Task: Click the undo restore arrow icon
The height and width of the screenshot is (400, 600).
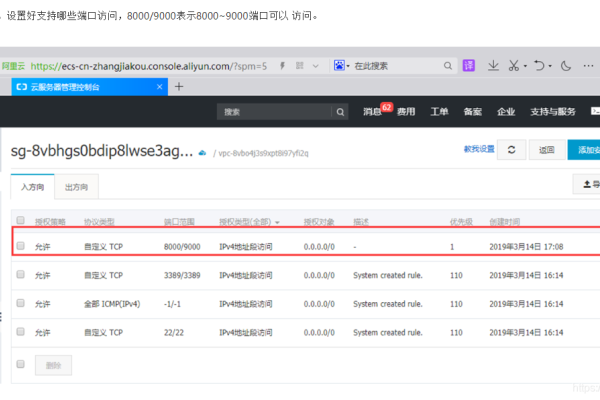Action: point(539,65)
